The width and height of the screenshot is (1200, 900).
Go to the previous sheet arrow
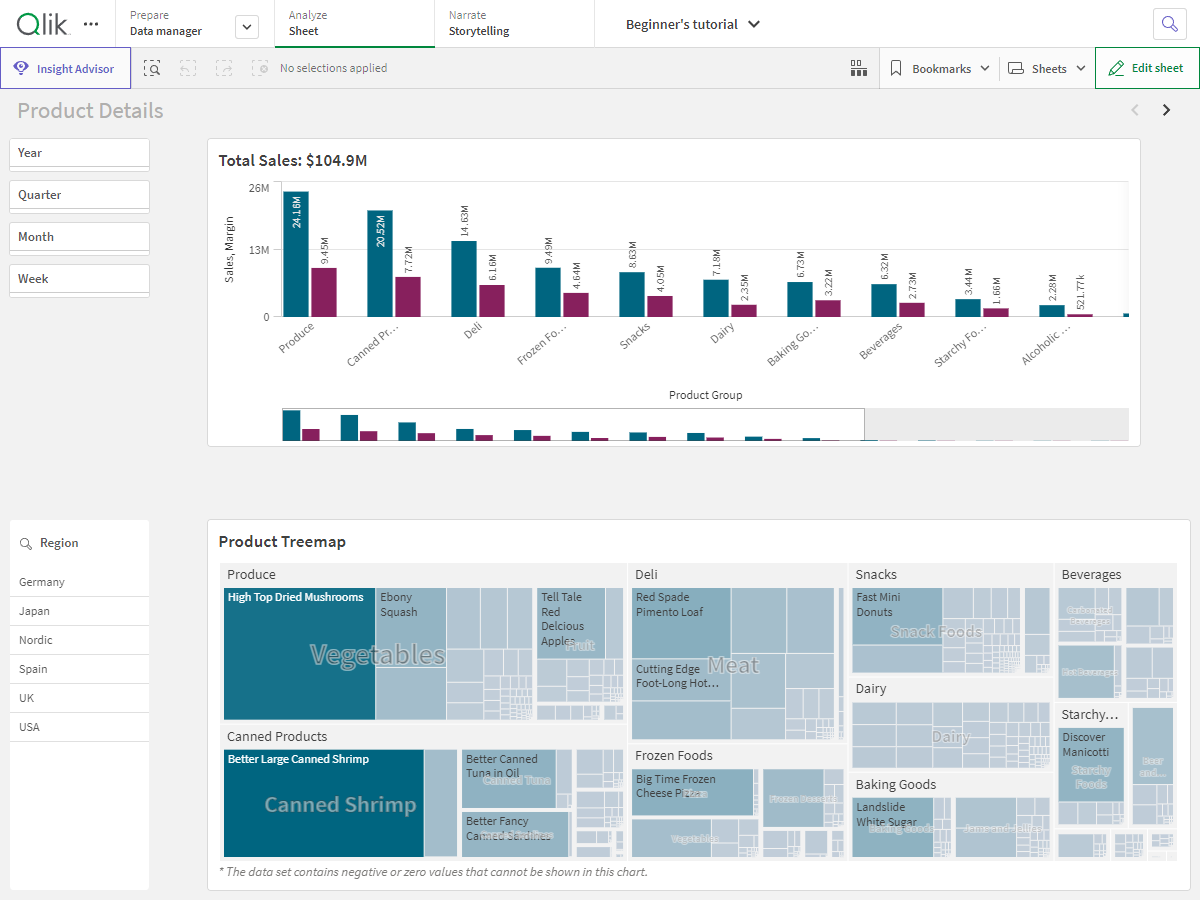coord(1135,110)
